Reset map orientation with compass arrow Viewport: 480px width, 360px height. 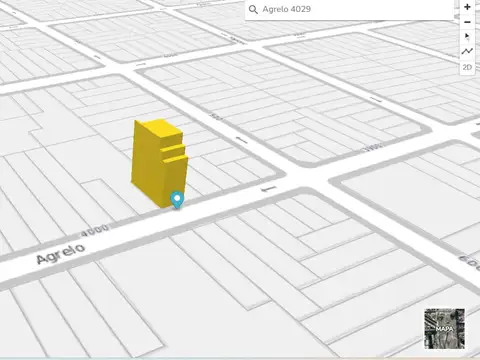[467, 36]
